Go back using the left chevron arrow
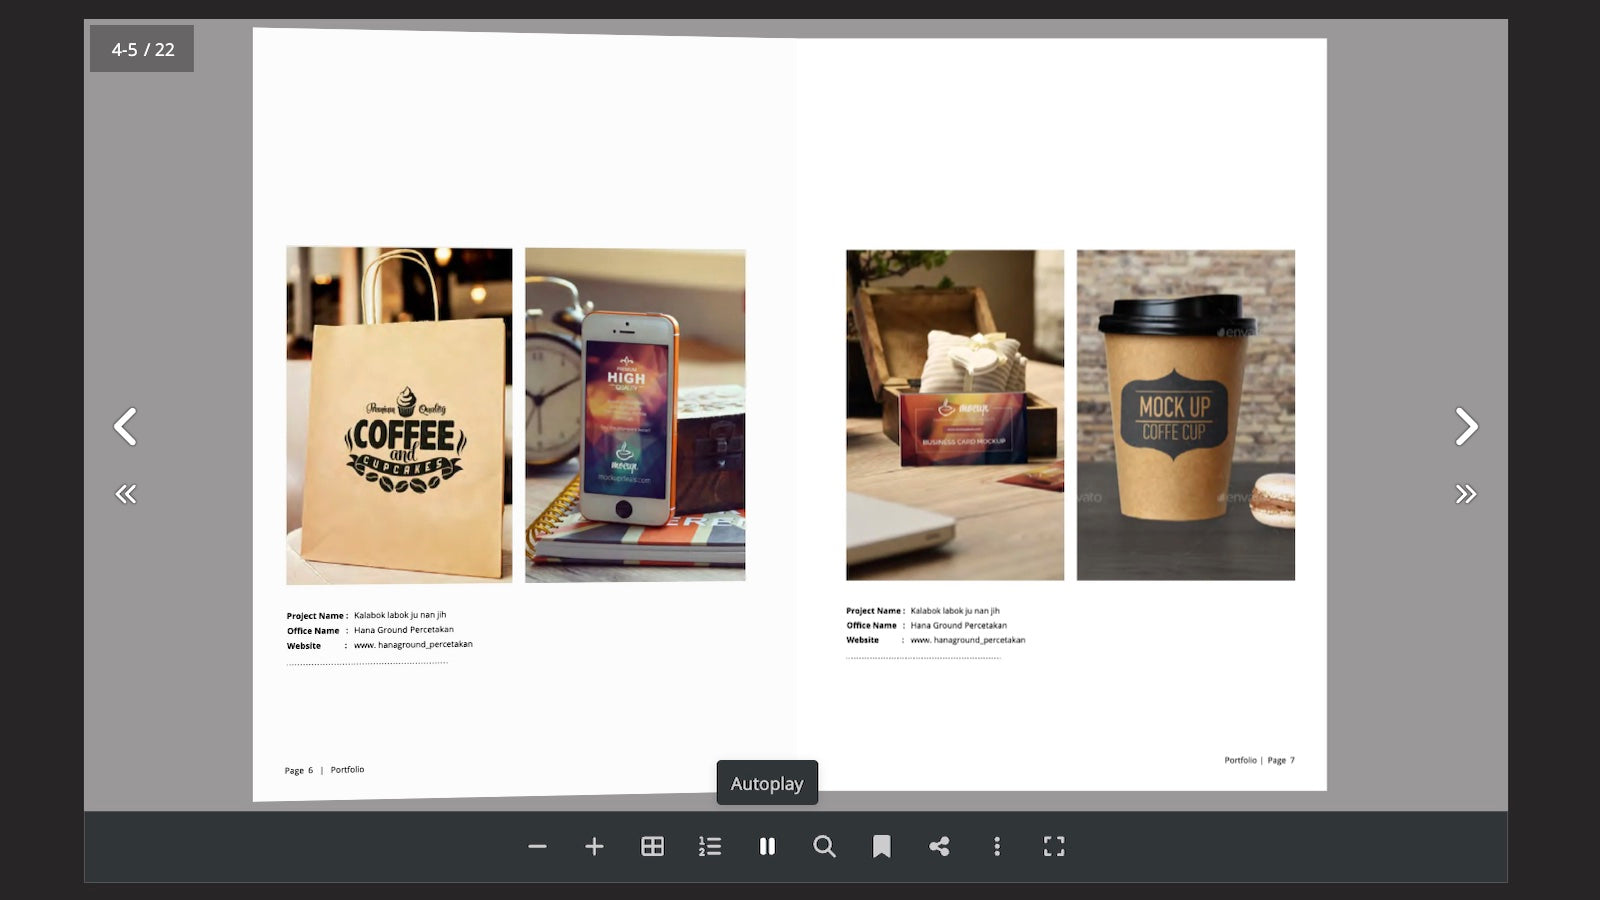This screenshot has width=1600, height=900. click(126, 427)
